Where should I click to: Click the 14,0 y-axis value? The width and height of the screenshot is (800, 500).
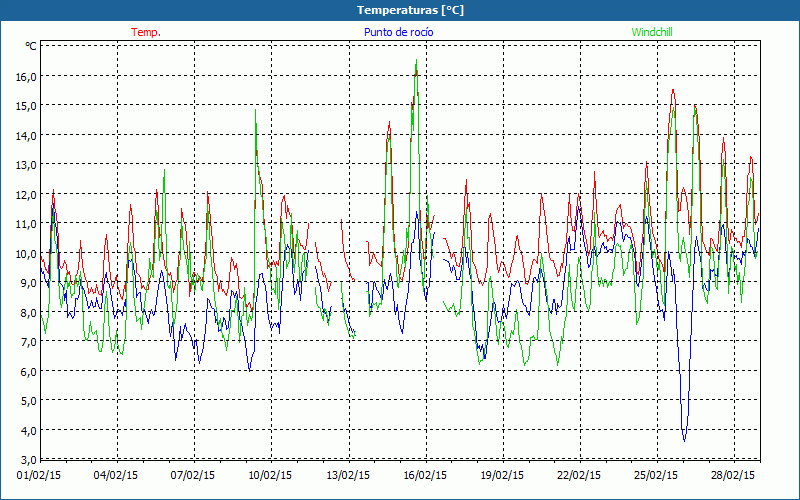[26, 135]
